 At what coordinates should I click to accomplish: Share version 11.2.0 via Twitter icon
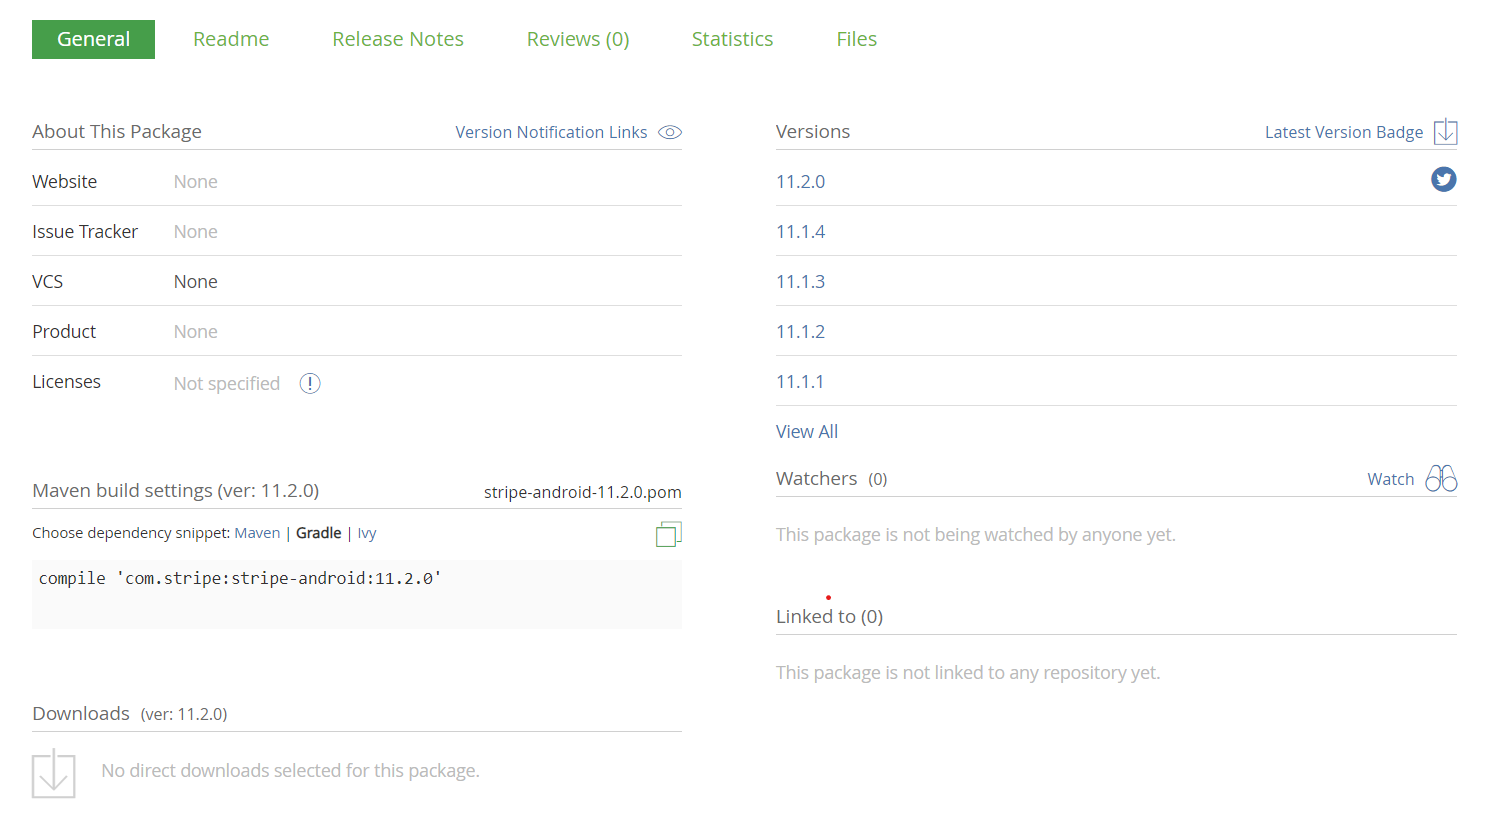pyautogui.click(x=1443, y=179)
